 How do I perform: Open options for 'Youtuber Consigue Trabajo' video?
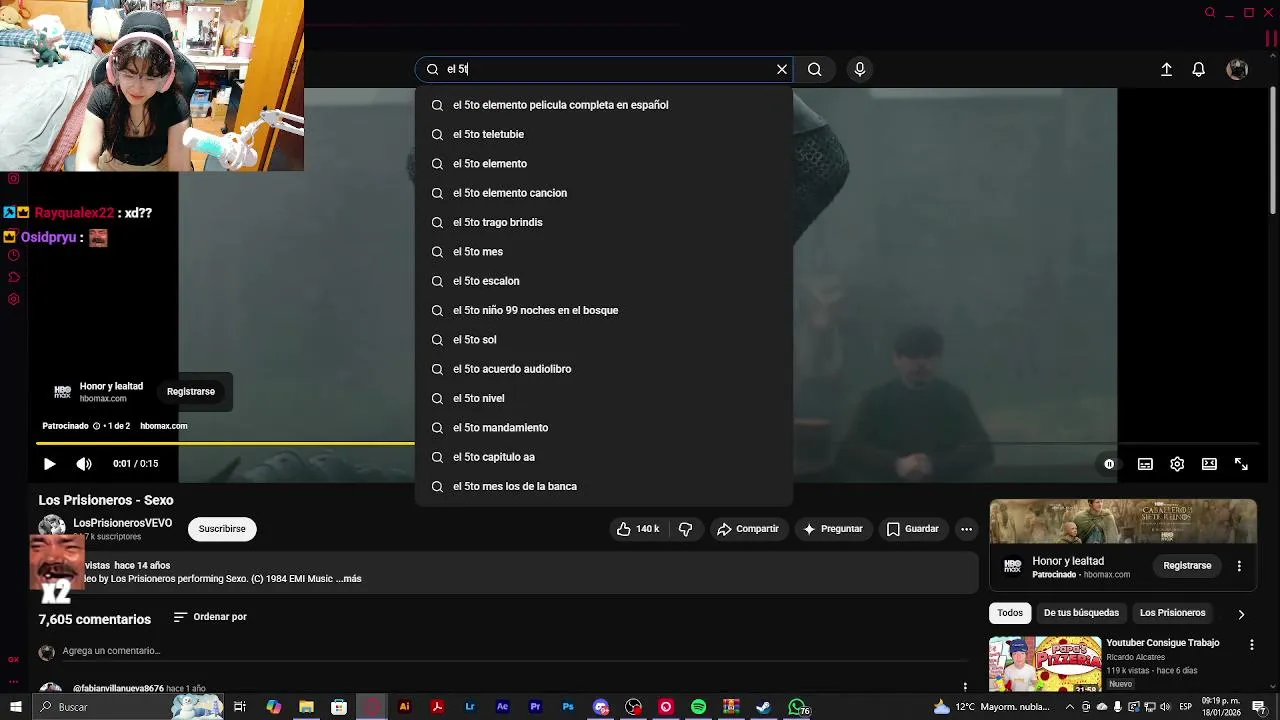pyautogui.click(x=1252, y=646)
